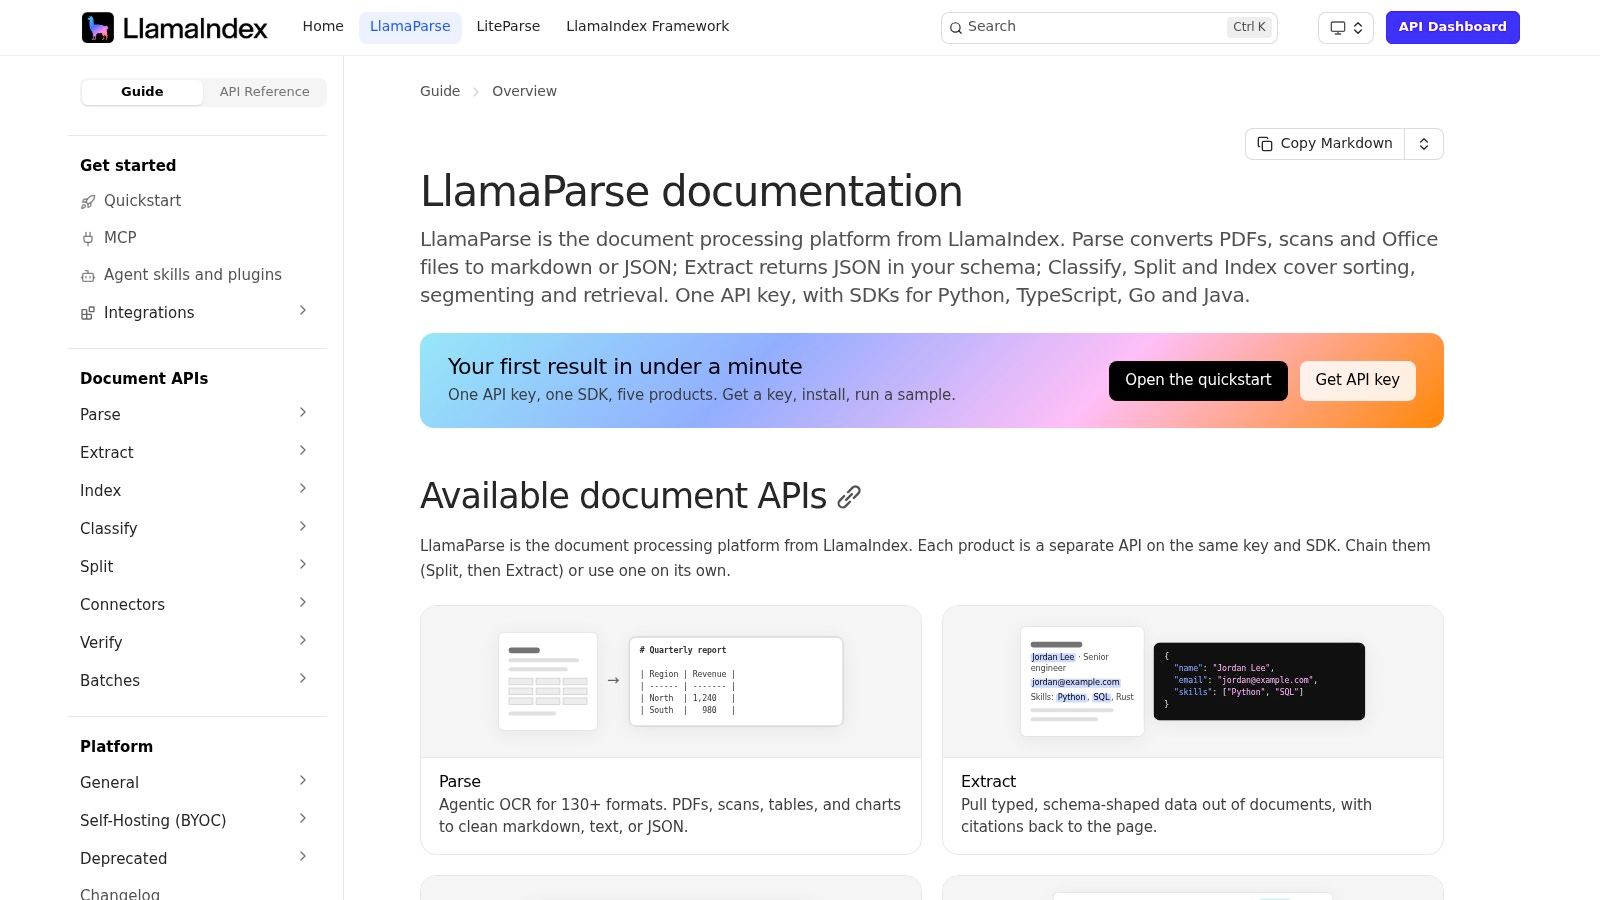Image resolution: width=1600 pixels, height=900 pixels.
Task: Click the Guide breadcrumb link
Action: coord(440,91)
